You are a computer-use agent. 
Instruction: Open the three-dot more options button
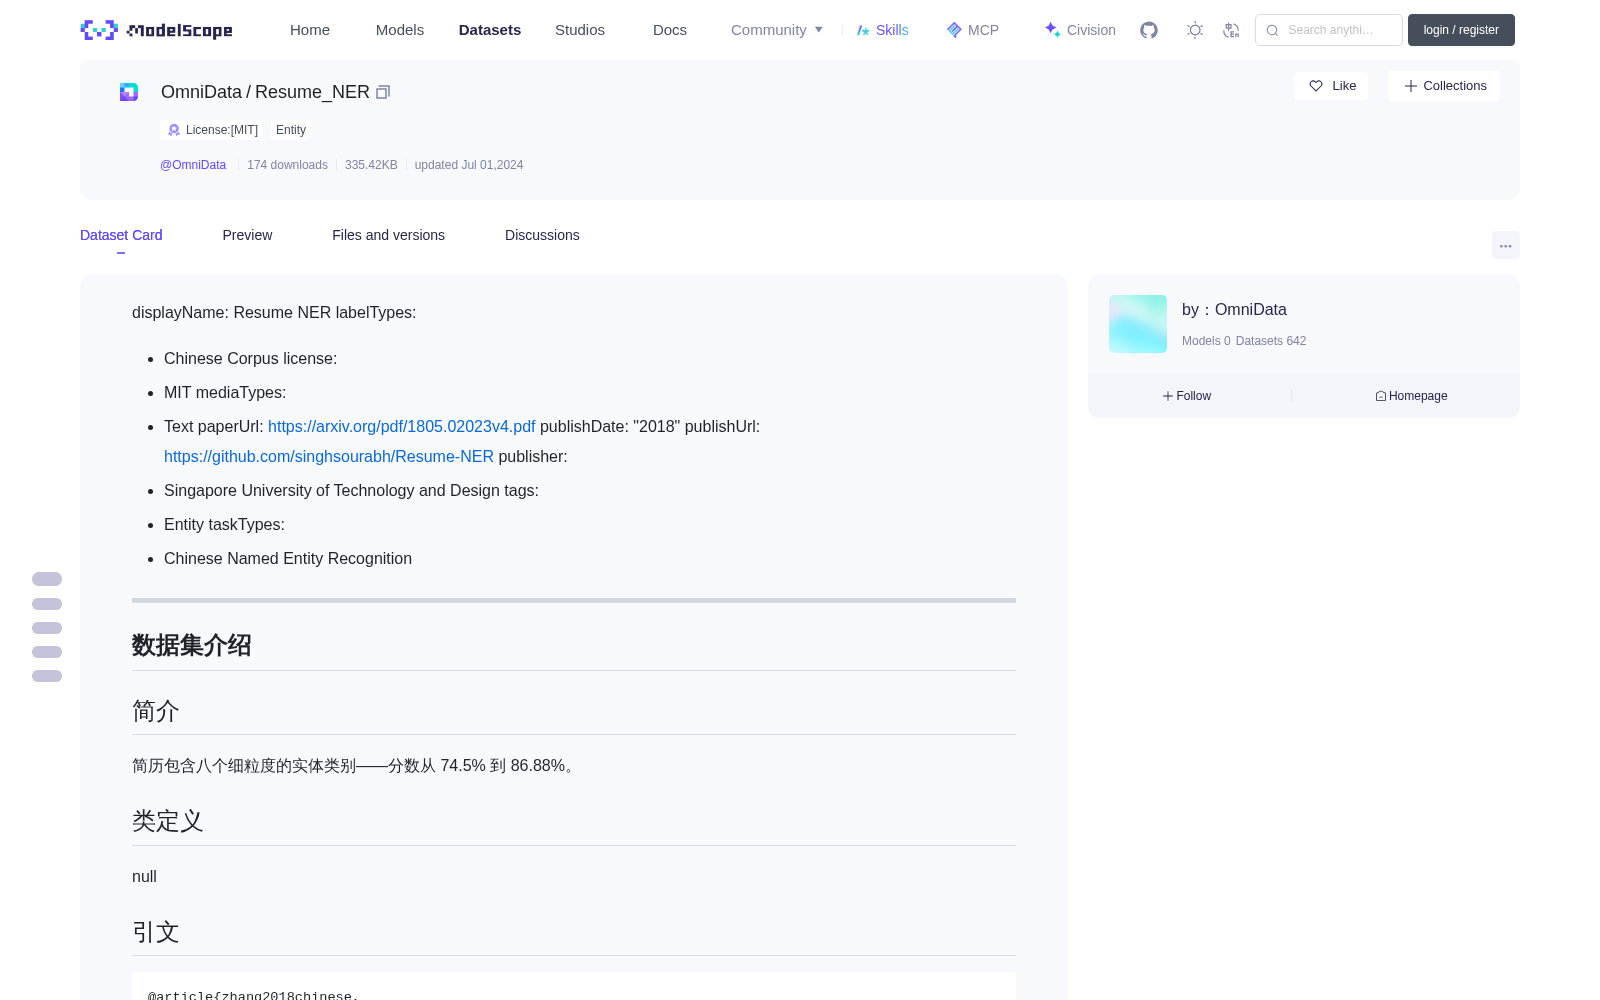pyautogui.click(x=1506, y=245)
